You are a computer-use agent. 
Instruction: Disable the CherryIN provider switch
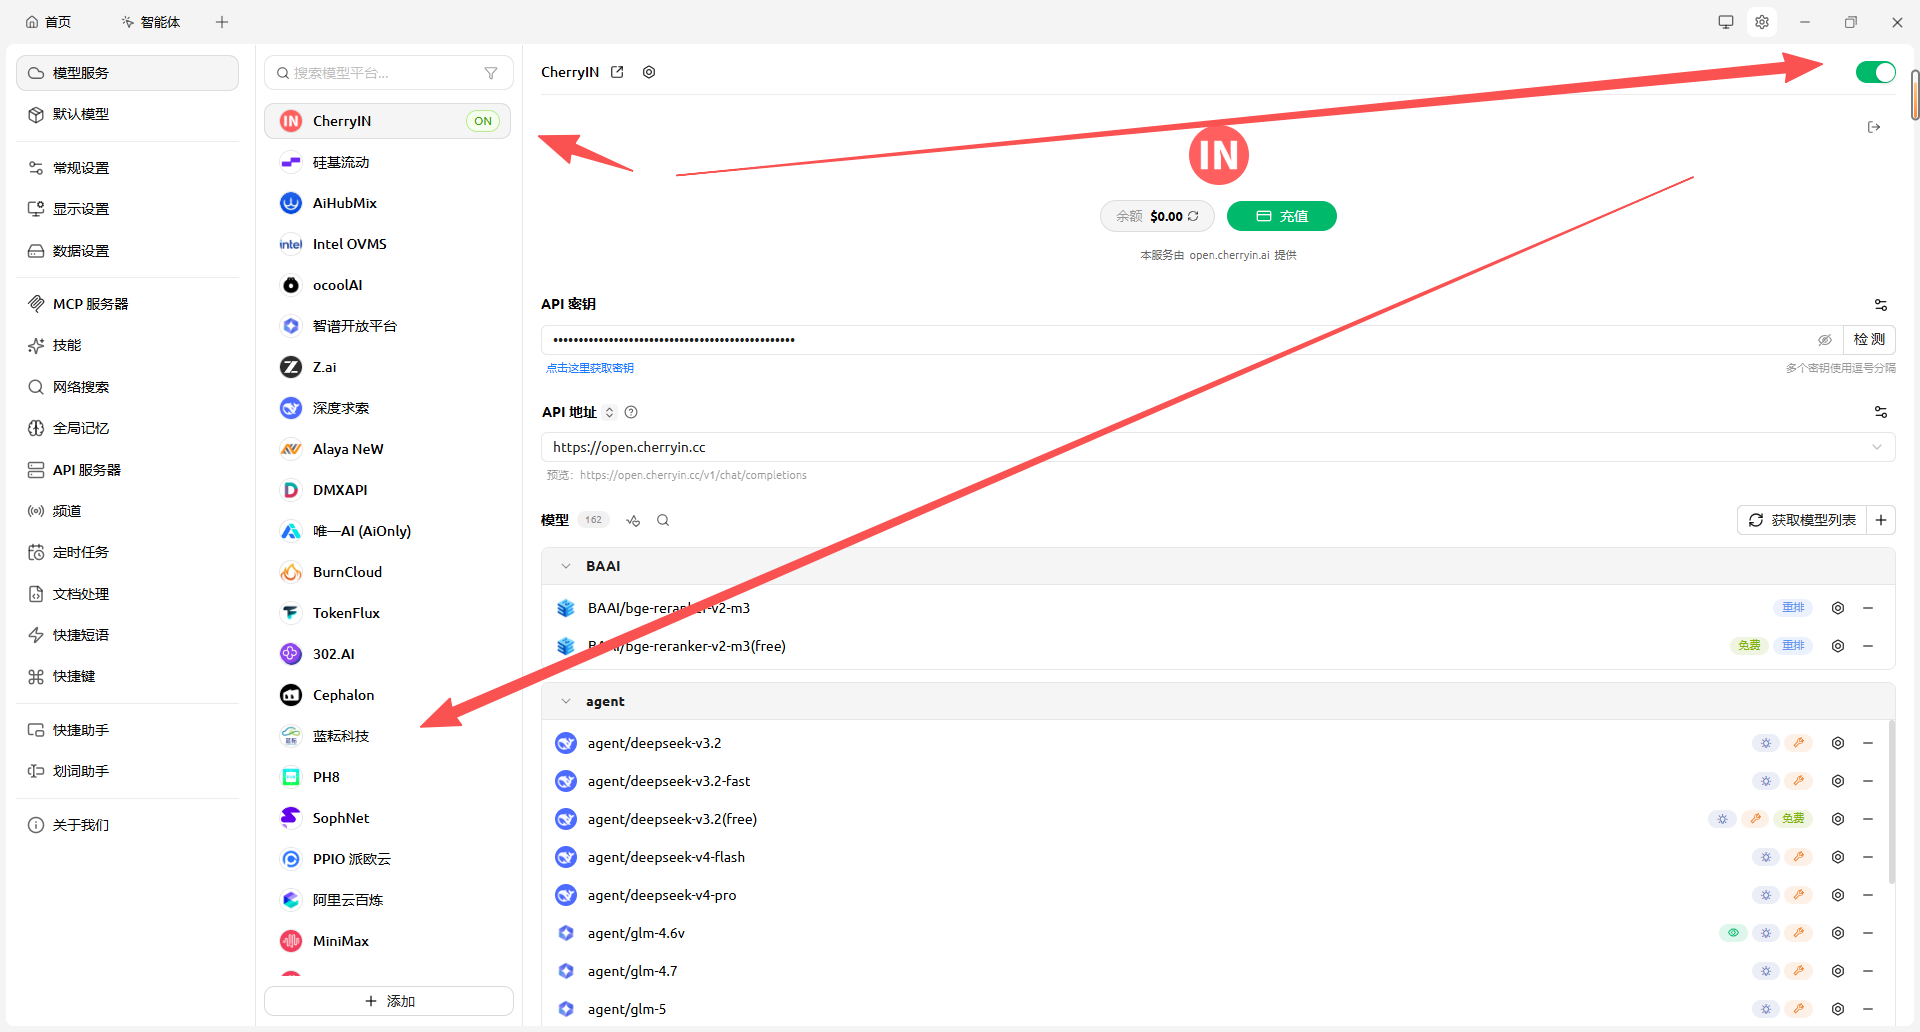pos(1875,72)
